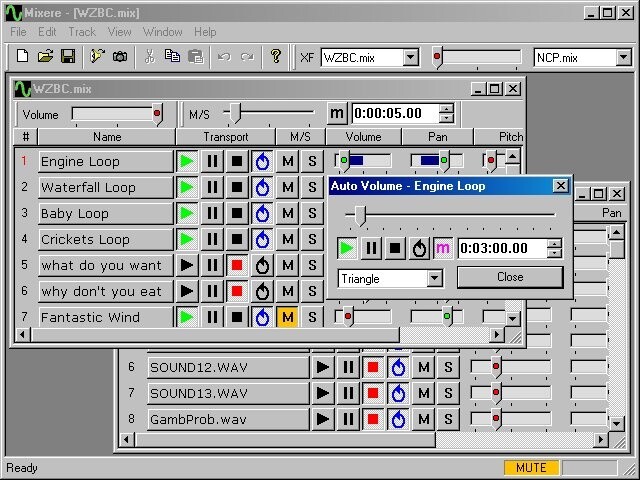Expand the NCP.mix crossfader dropdown

coord(624,58)
